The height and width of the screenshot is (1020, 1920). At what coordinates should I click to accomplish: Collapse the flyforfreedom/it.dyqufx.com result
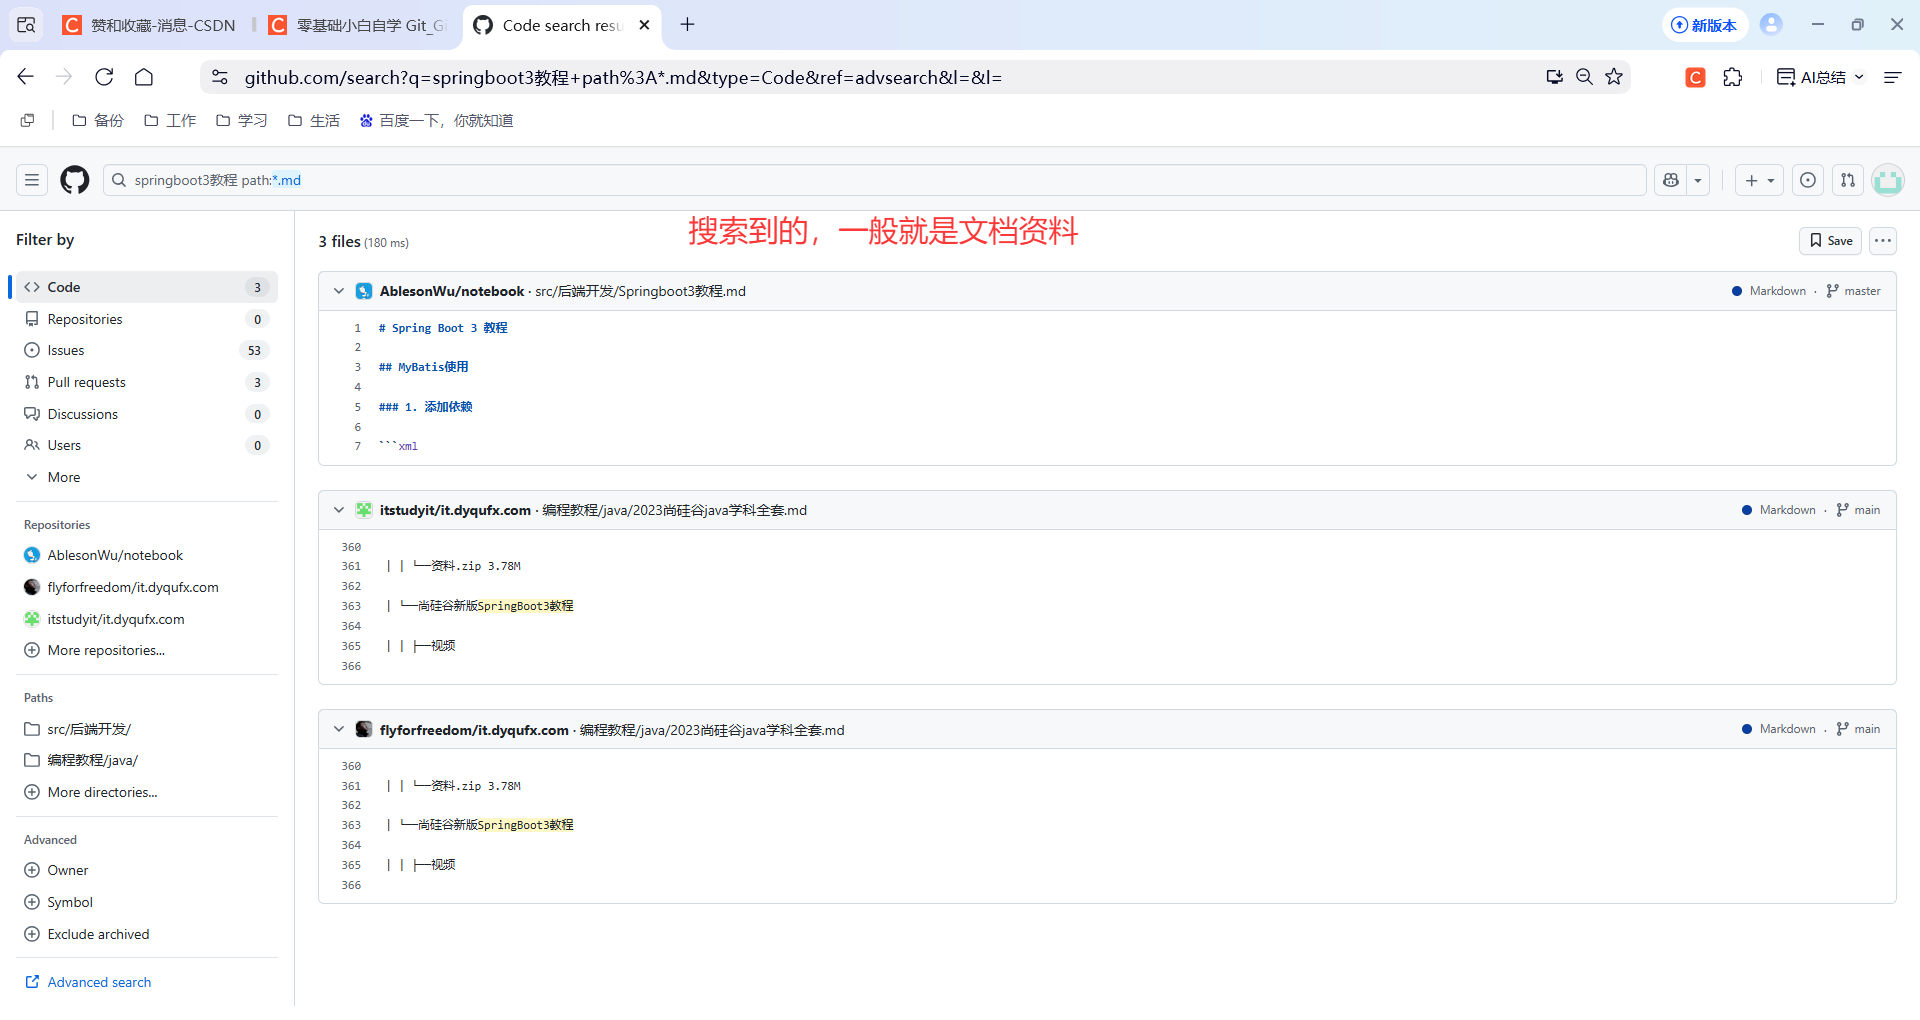pyautogui.click(x=339, y=730)
